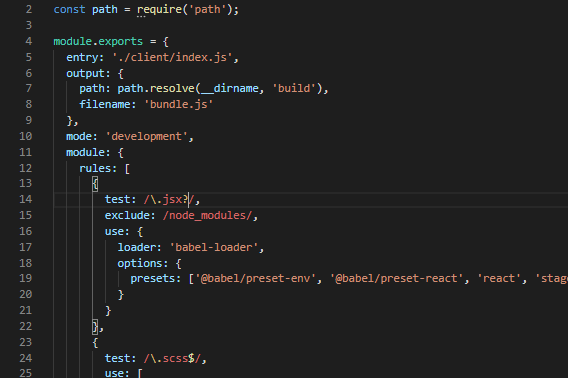Click the 'react' preset string
Viewport: 568px width, 378px height.
click(498, 278)
